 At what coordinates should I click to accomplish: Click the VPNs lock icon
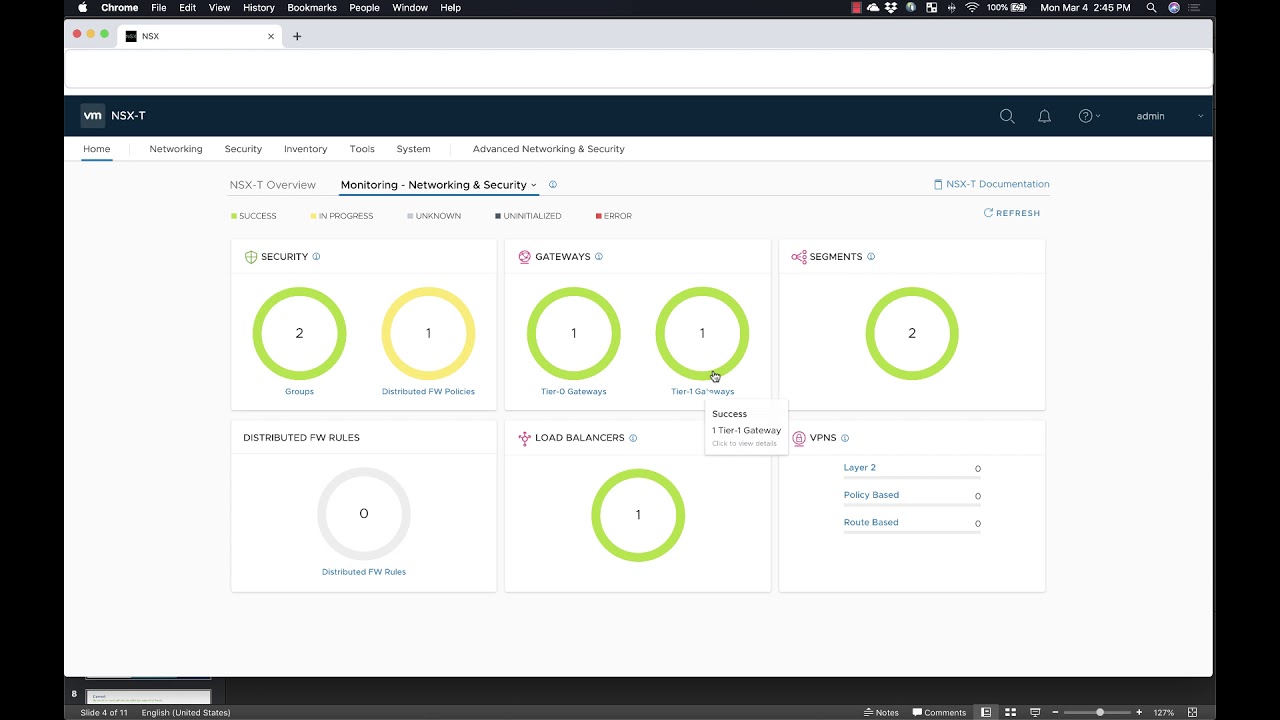799,438
